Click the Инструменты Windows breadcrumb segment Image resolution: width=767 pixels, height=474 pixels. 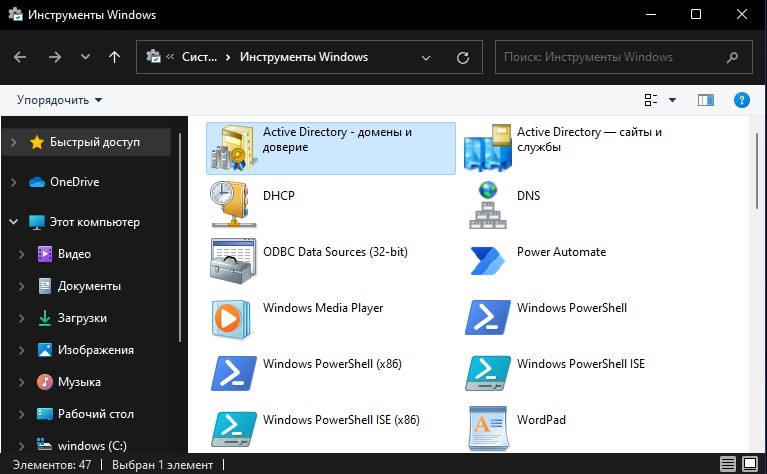point(304,57)
